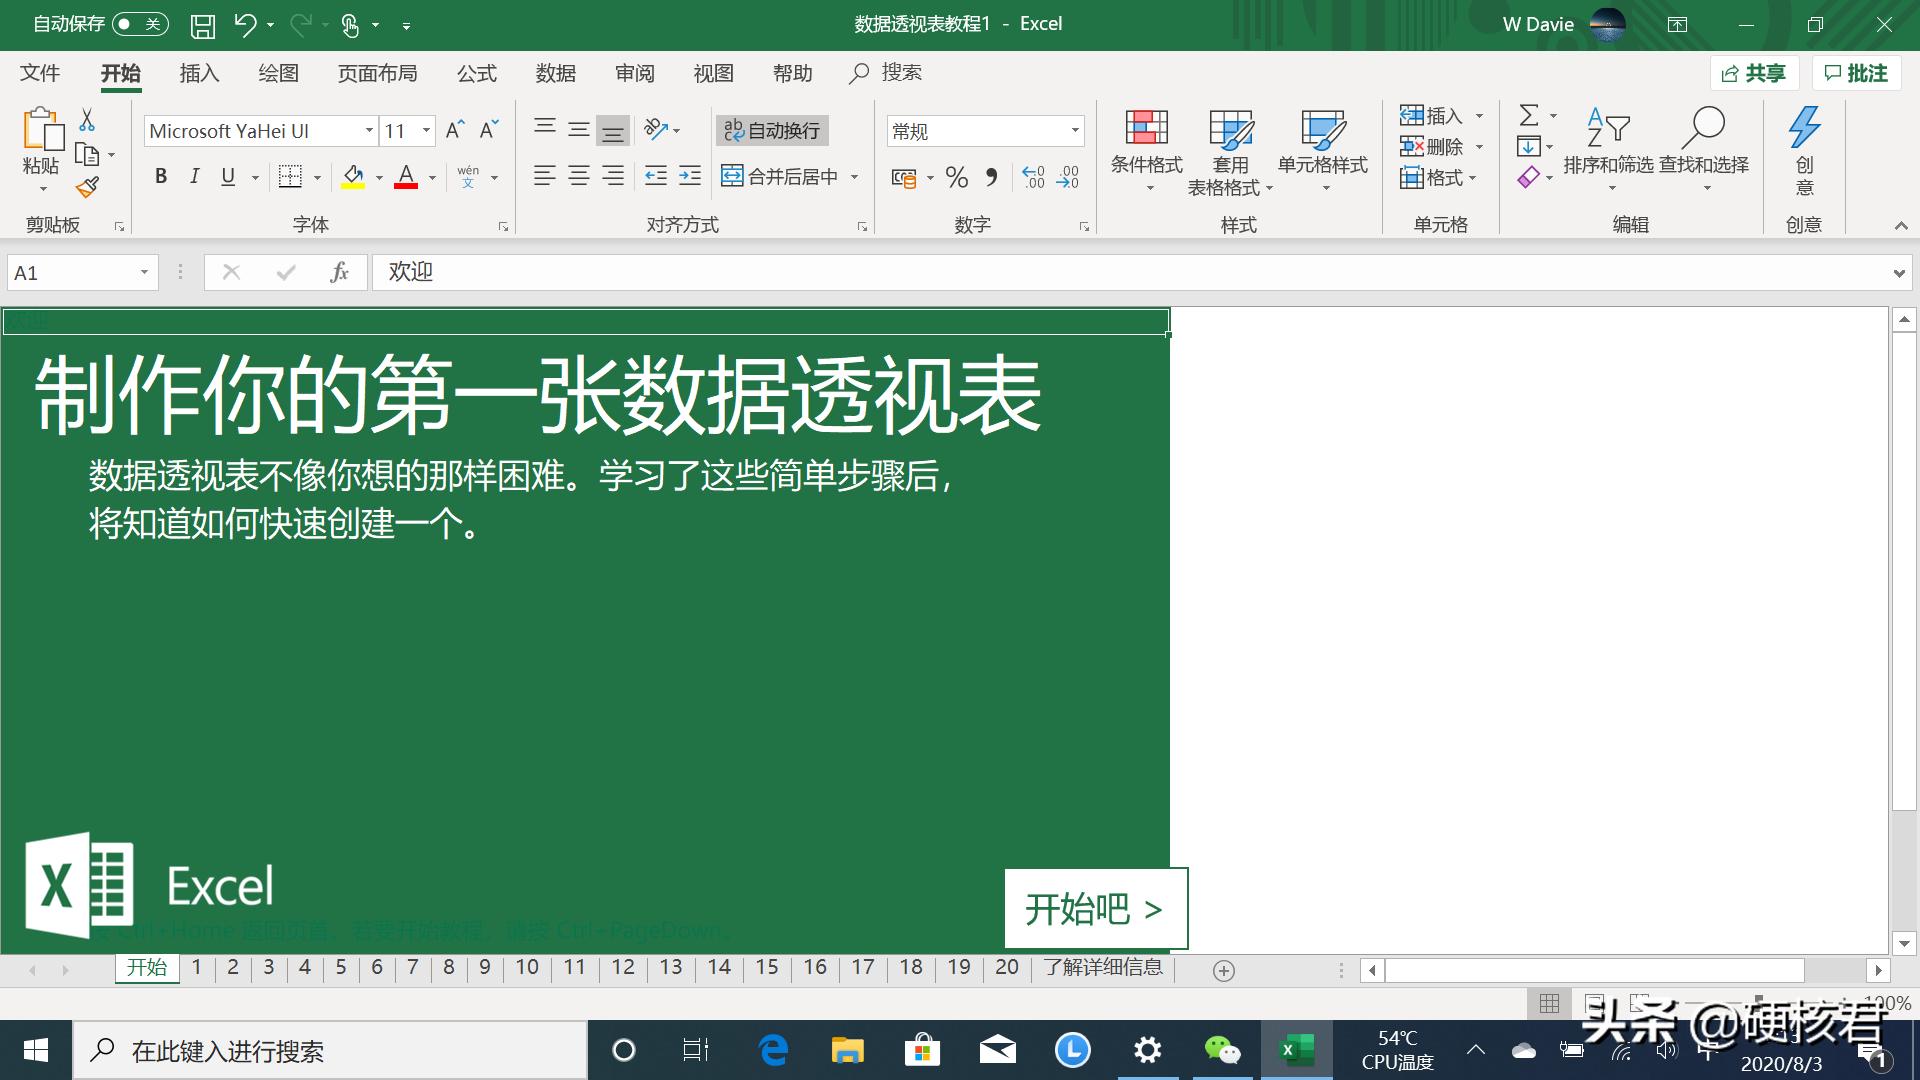Apply percent style from the Number group

point(956,176)
